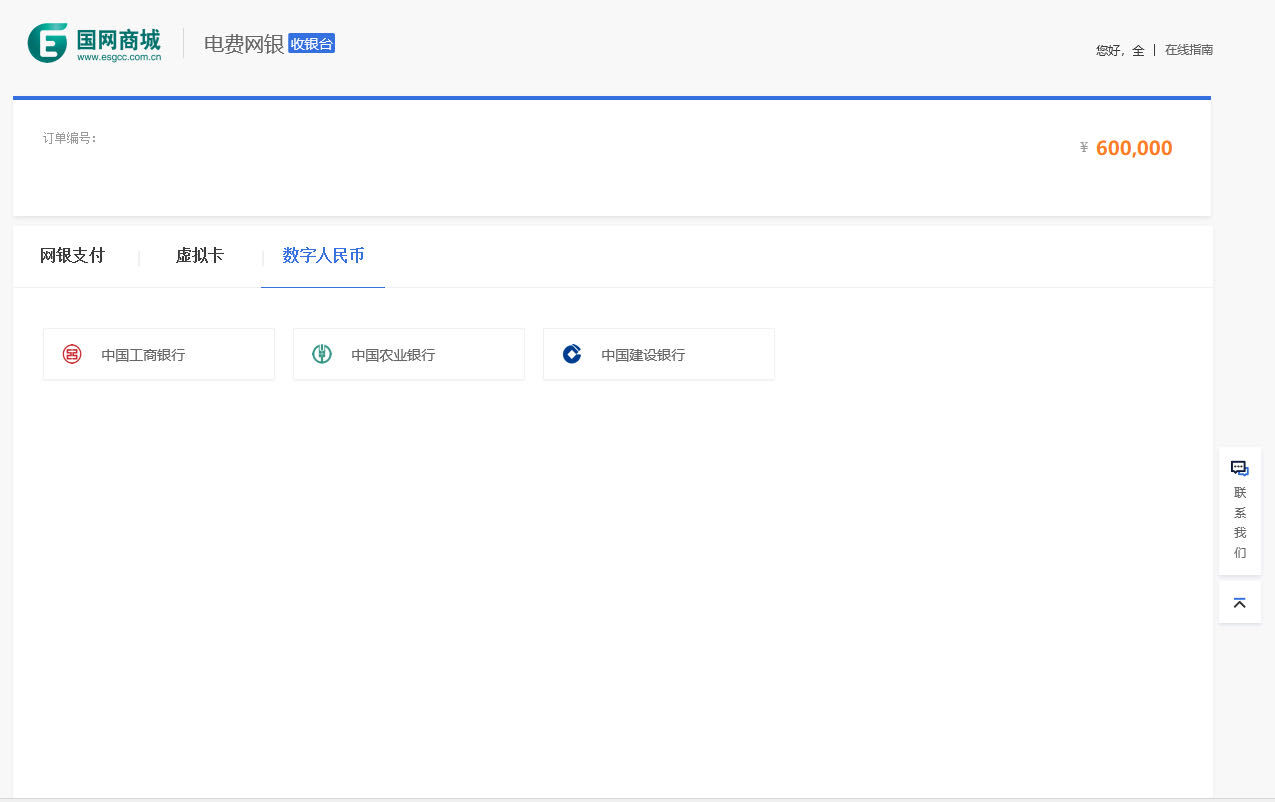1275x802 pixels.
Task: Click the ¥ currency symbol
Action: 1084,148
